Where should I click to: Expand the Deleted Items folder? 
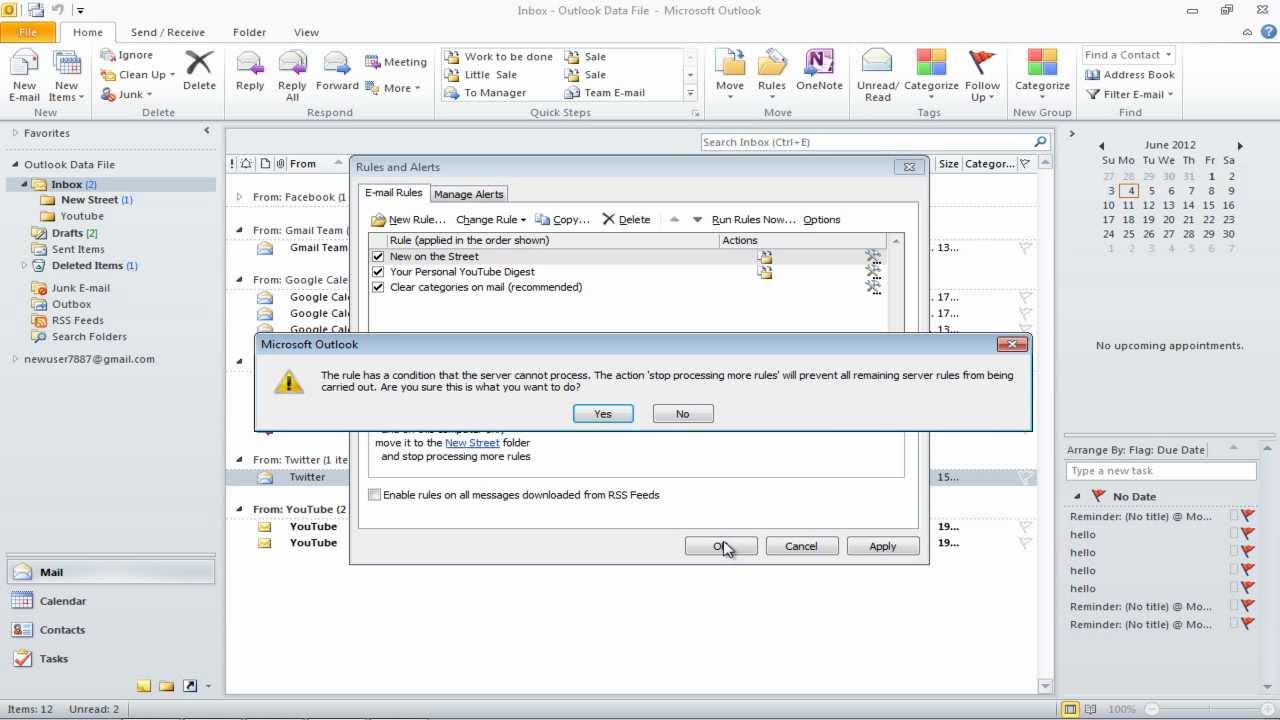24,266
